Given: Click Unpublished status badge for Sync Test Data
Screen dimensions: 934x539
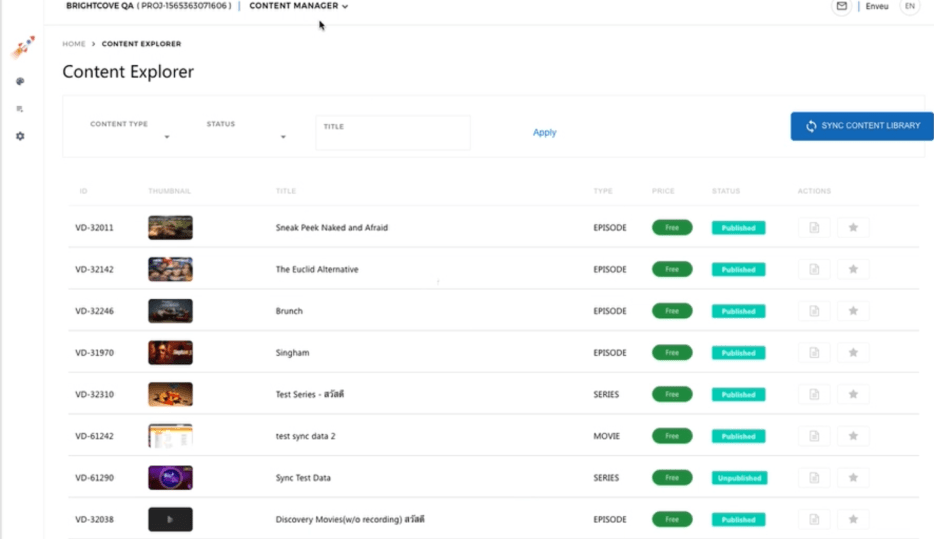Looking at the screenshot, I should (x=739, y=478).
